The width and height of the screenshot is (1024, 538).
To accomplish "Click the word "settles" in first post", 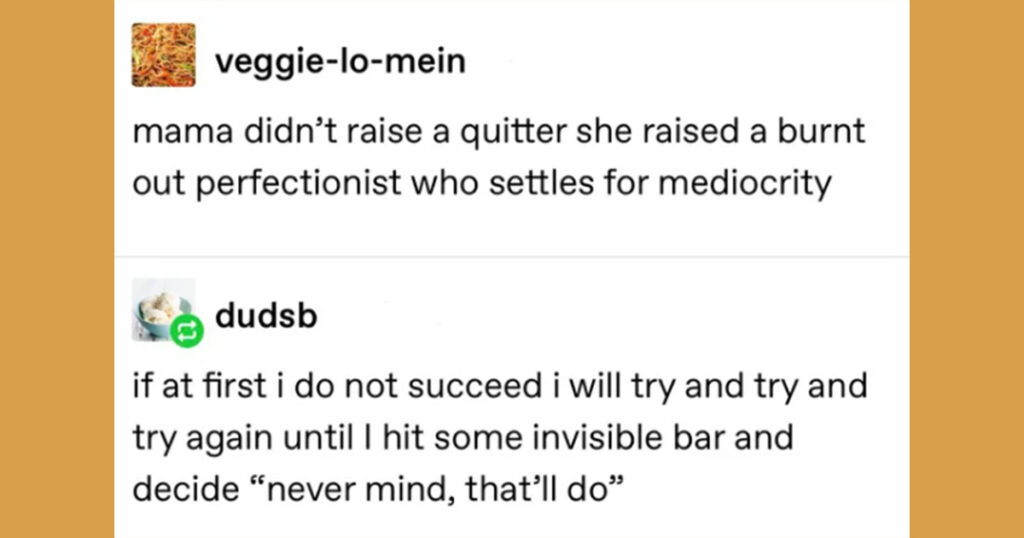I will (x=541, y=182).
